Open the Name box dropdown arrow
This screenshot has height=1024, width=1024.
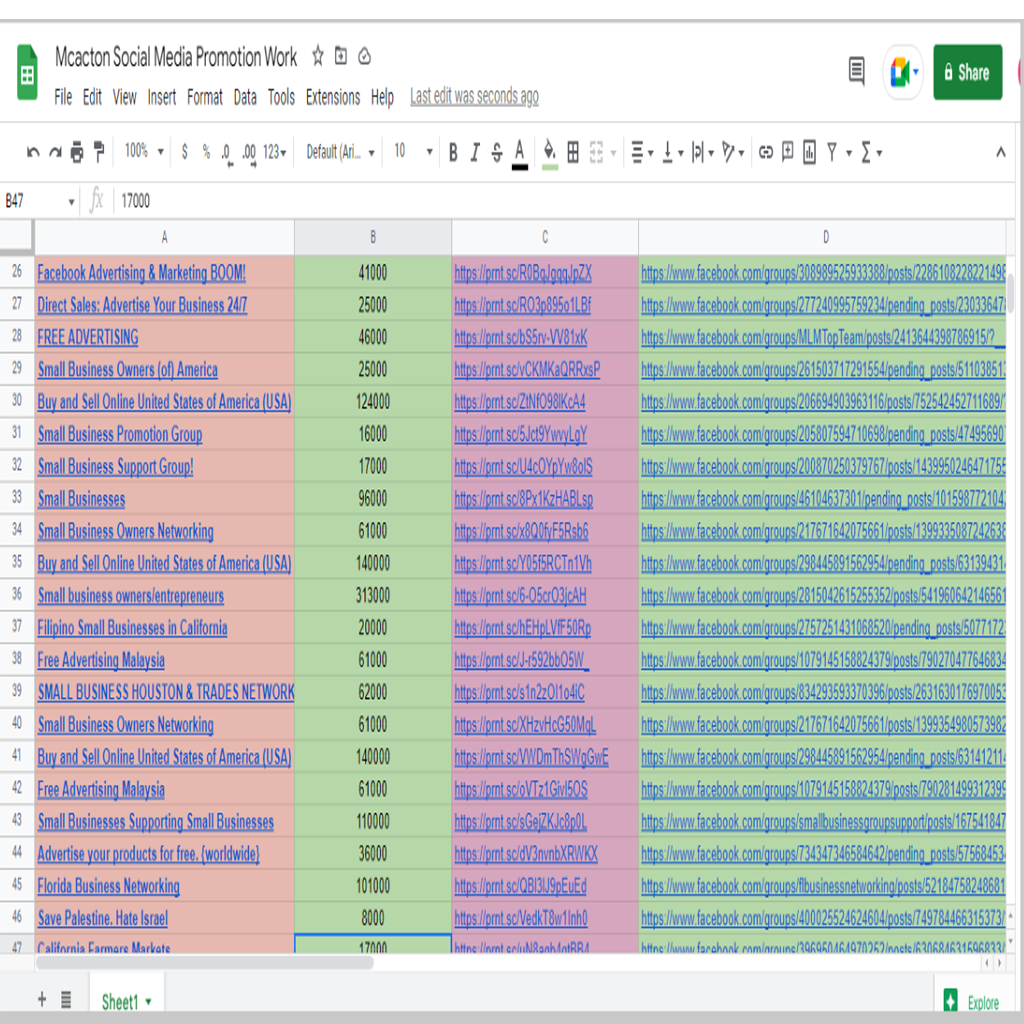coord(71,202)
